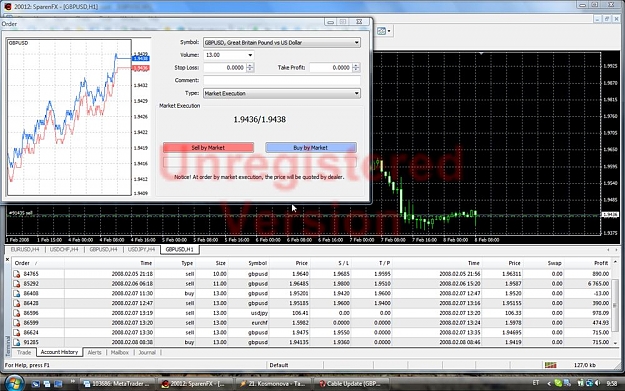Click the Take Profit value field
Screen dimensions: 625x391
331,68
